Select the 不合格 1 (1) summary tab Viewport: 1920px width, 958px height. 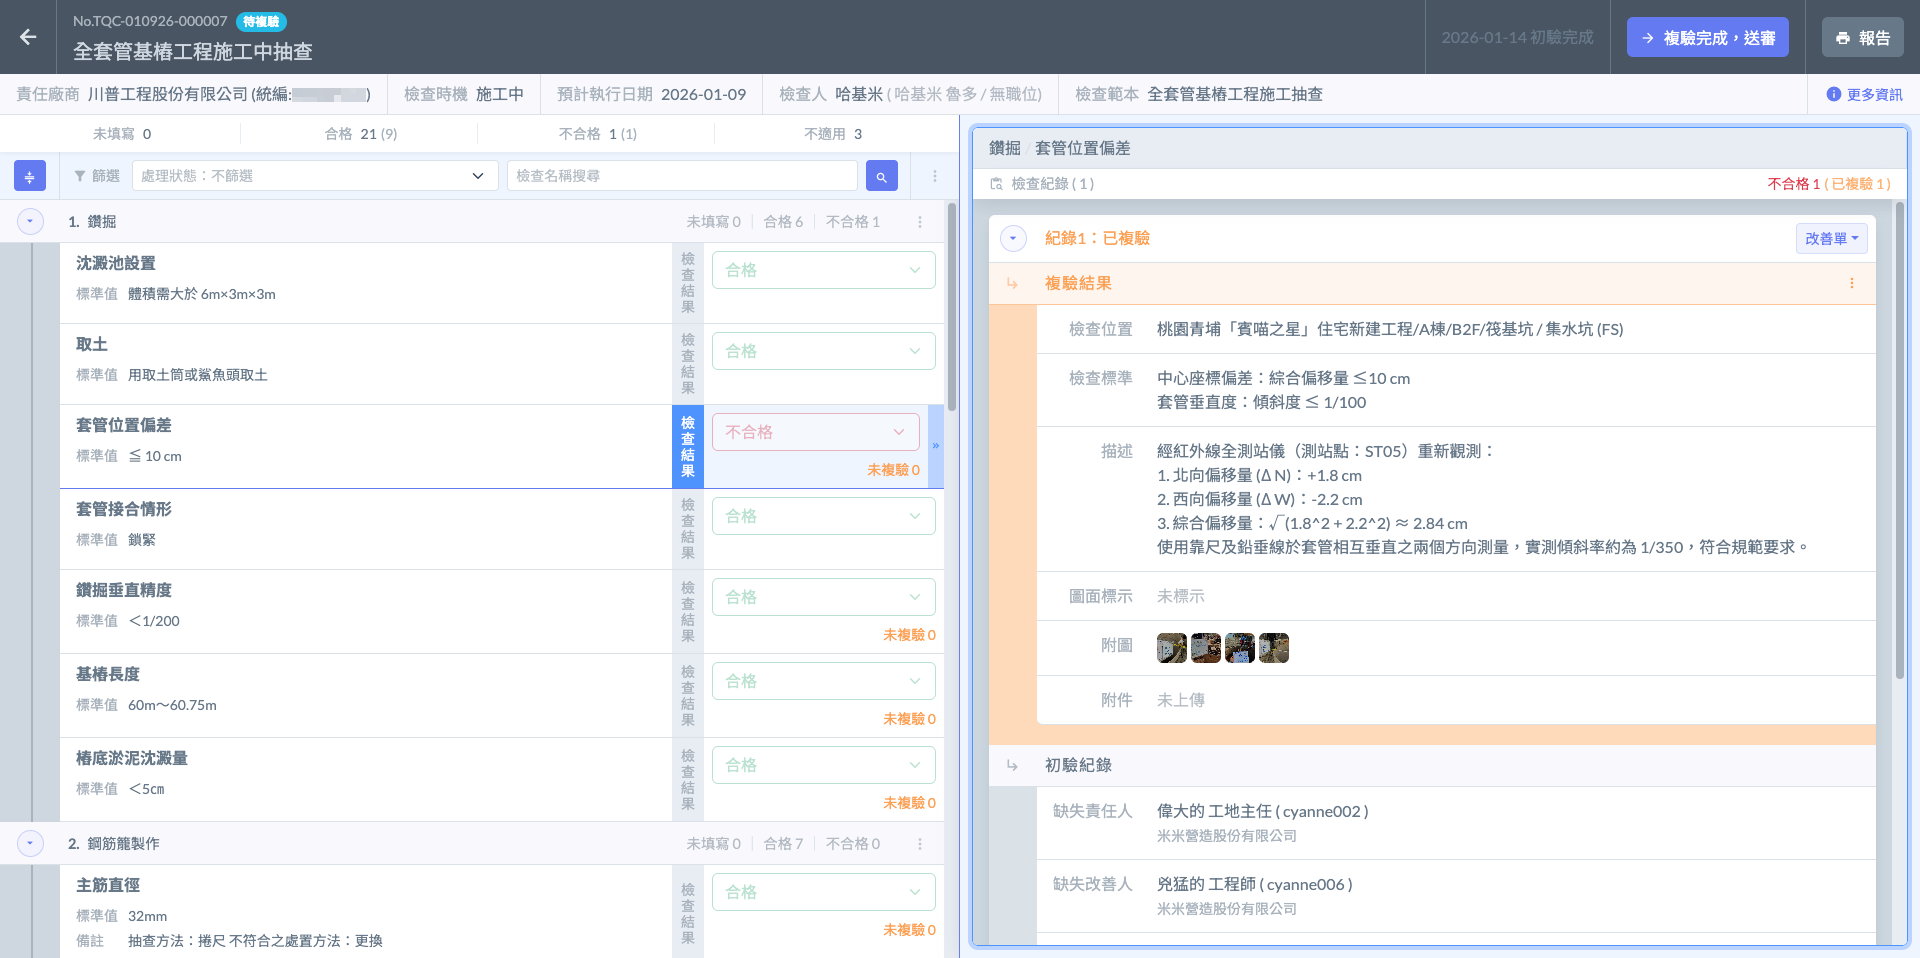point(597,134)
